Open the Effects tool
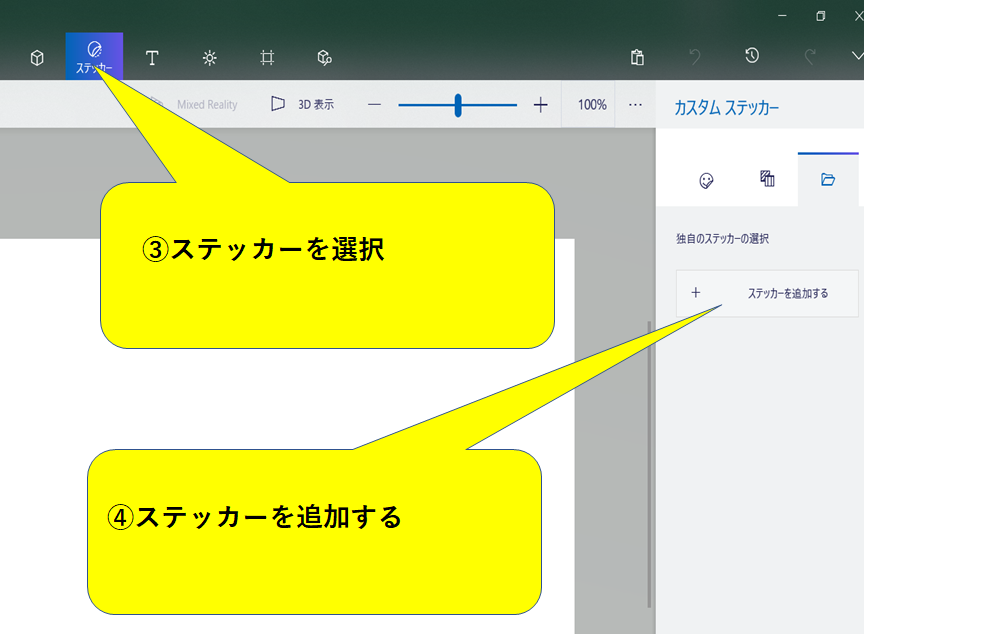The width and height of the screenshot is (1002, 634). tap(210, 58)
